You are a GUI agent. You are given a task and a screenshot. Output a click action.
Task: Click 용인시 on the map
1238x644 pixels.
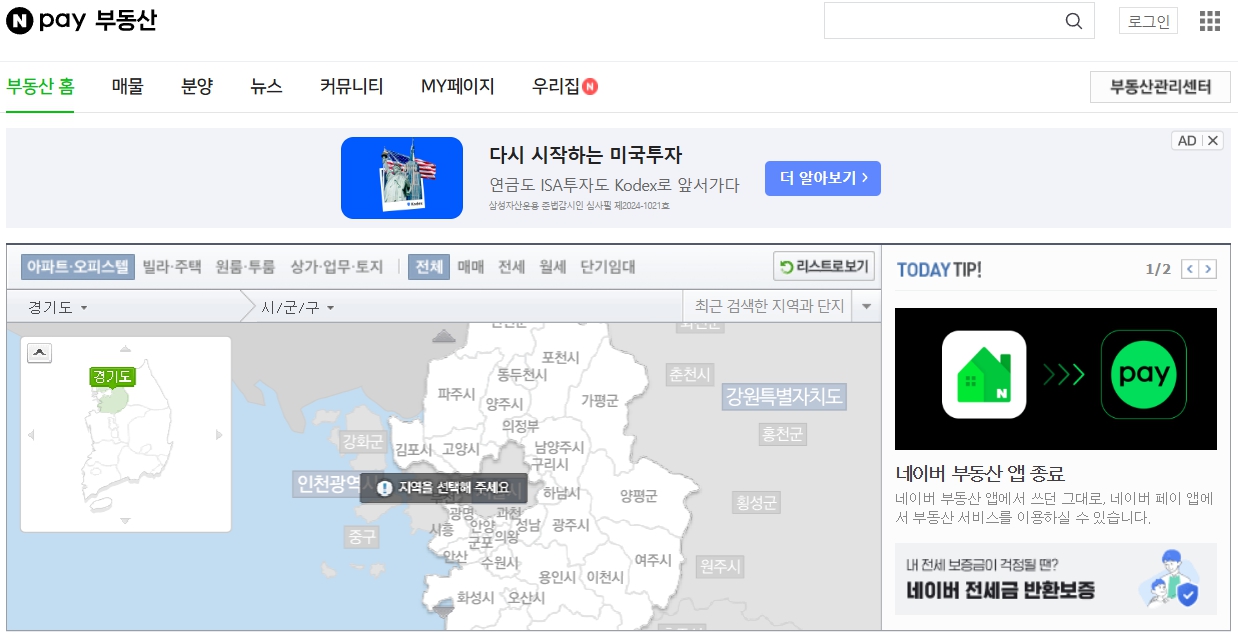pos(557,577)
